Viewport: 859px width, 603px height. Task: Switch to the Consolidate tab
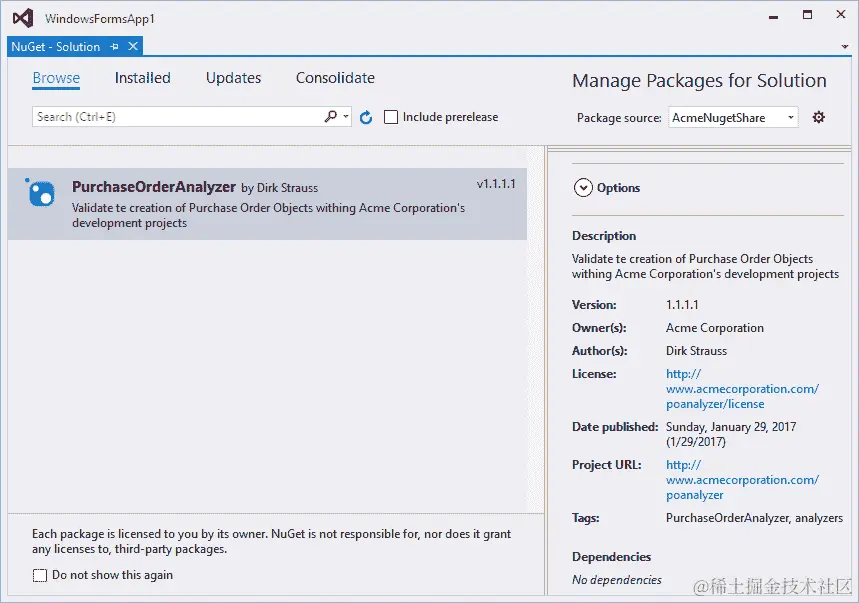(335, 78)
